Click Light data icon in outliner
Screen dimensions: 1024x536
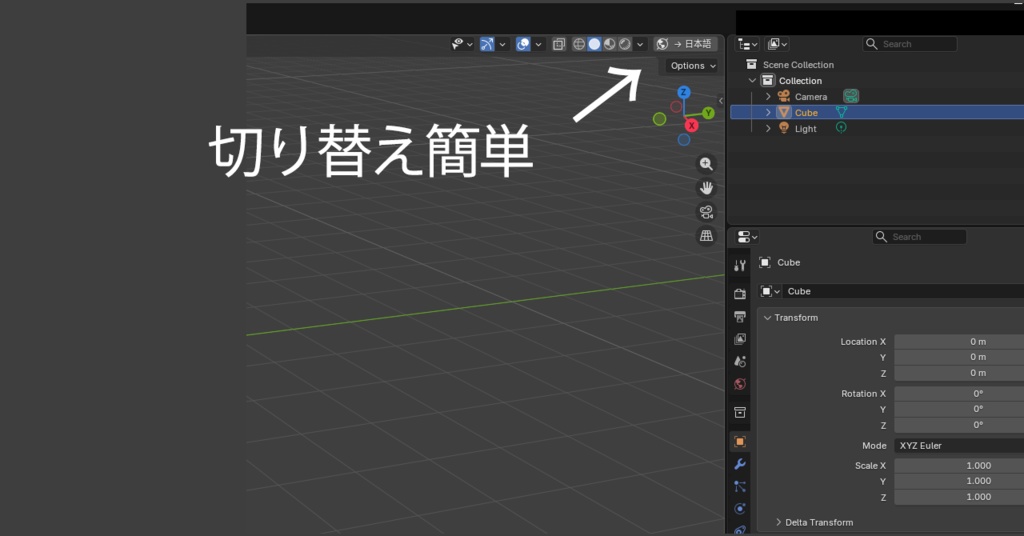coord(841,128)
